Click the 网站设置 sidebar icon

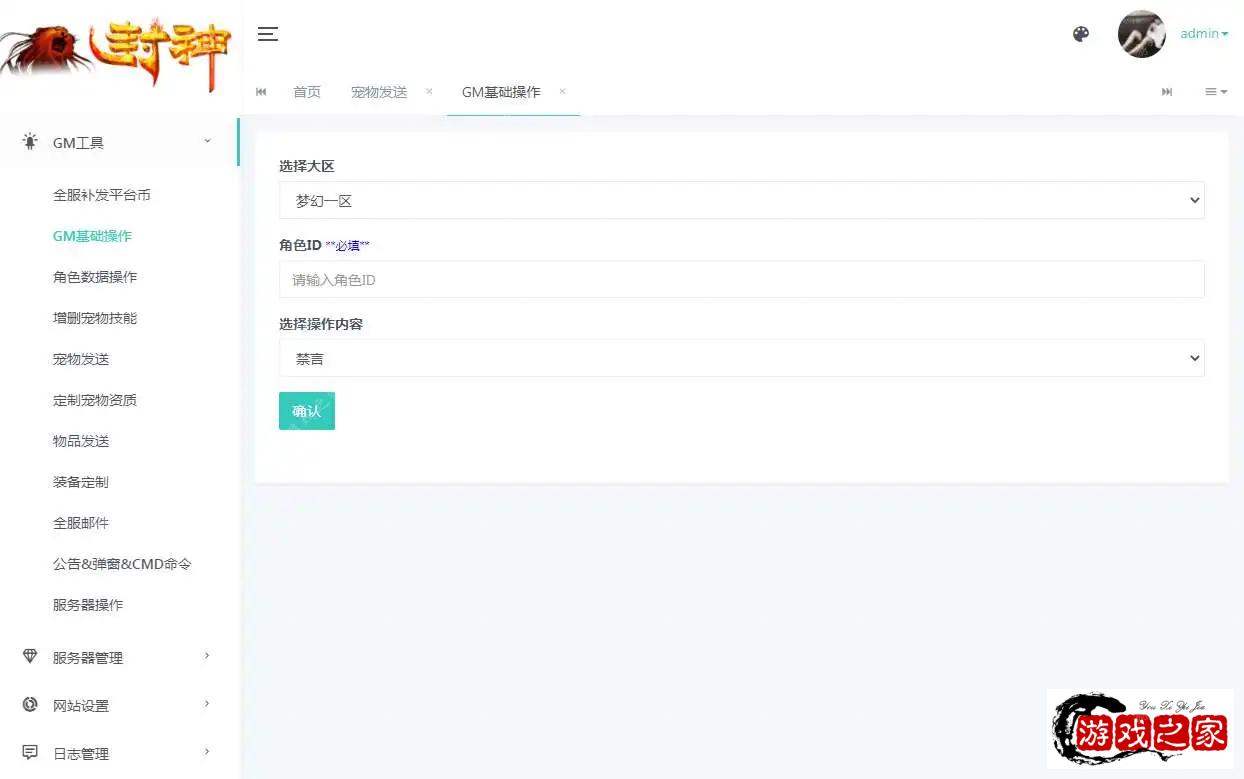[30, 705]
